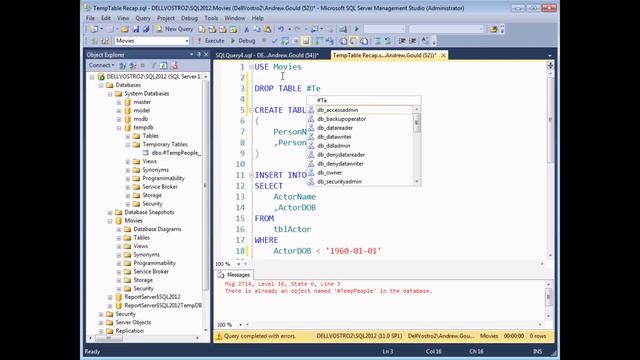This screenshot has height=360, width=640.
Task: Start debugging with the Debug button
Action: [x=243, y=41]
